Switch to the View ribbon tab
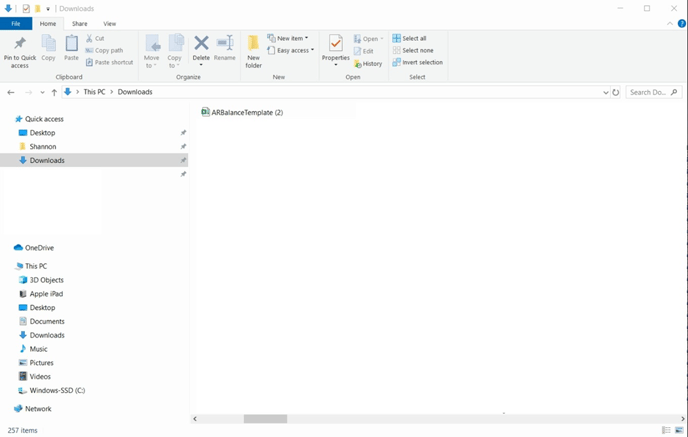The width and height of the screenshot is (688, 437). tap(110, 23)
